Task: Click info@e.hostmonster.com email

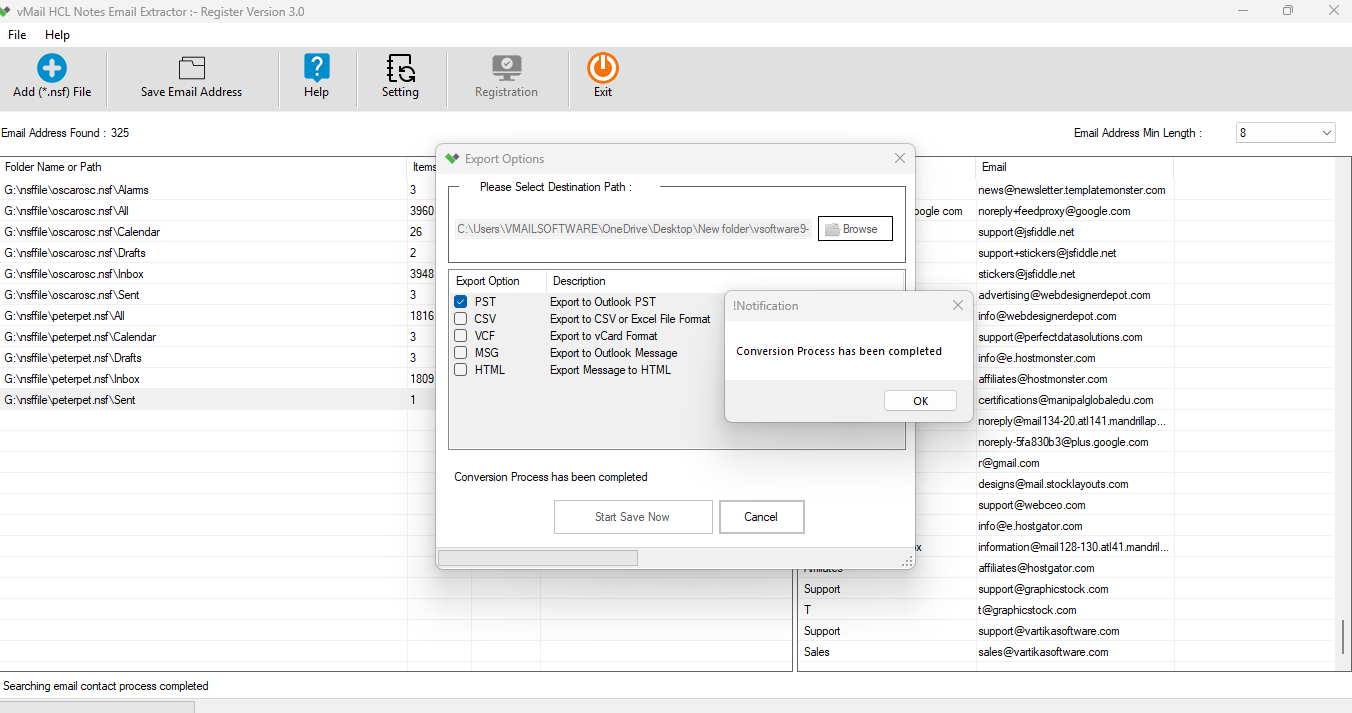Action: [x=1036, y=358]
